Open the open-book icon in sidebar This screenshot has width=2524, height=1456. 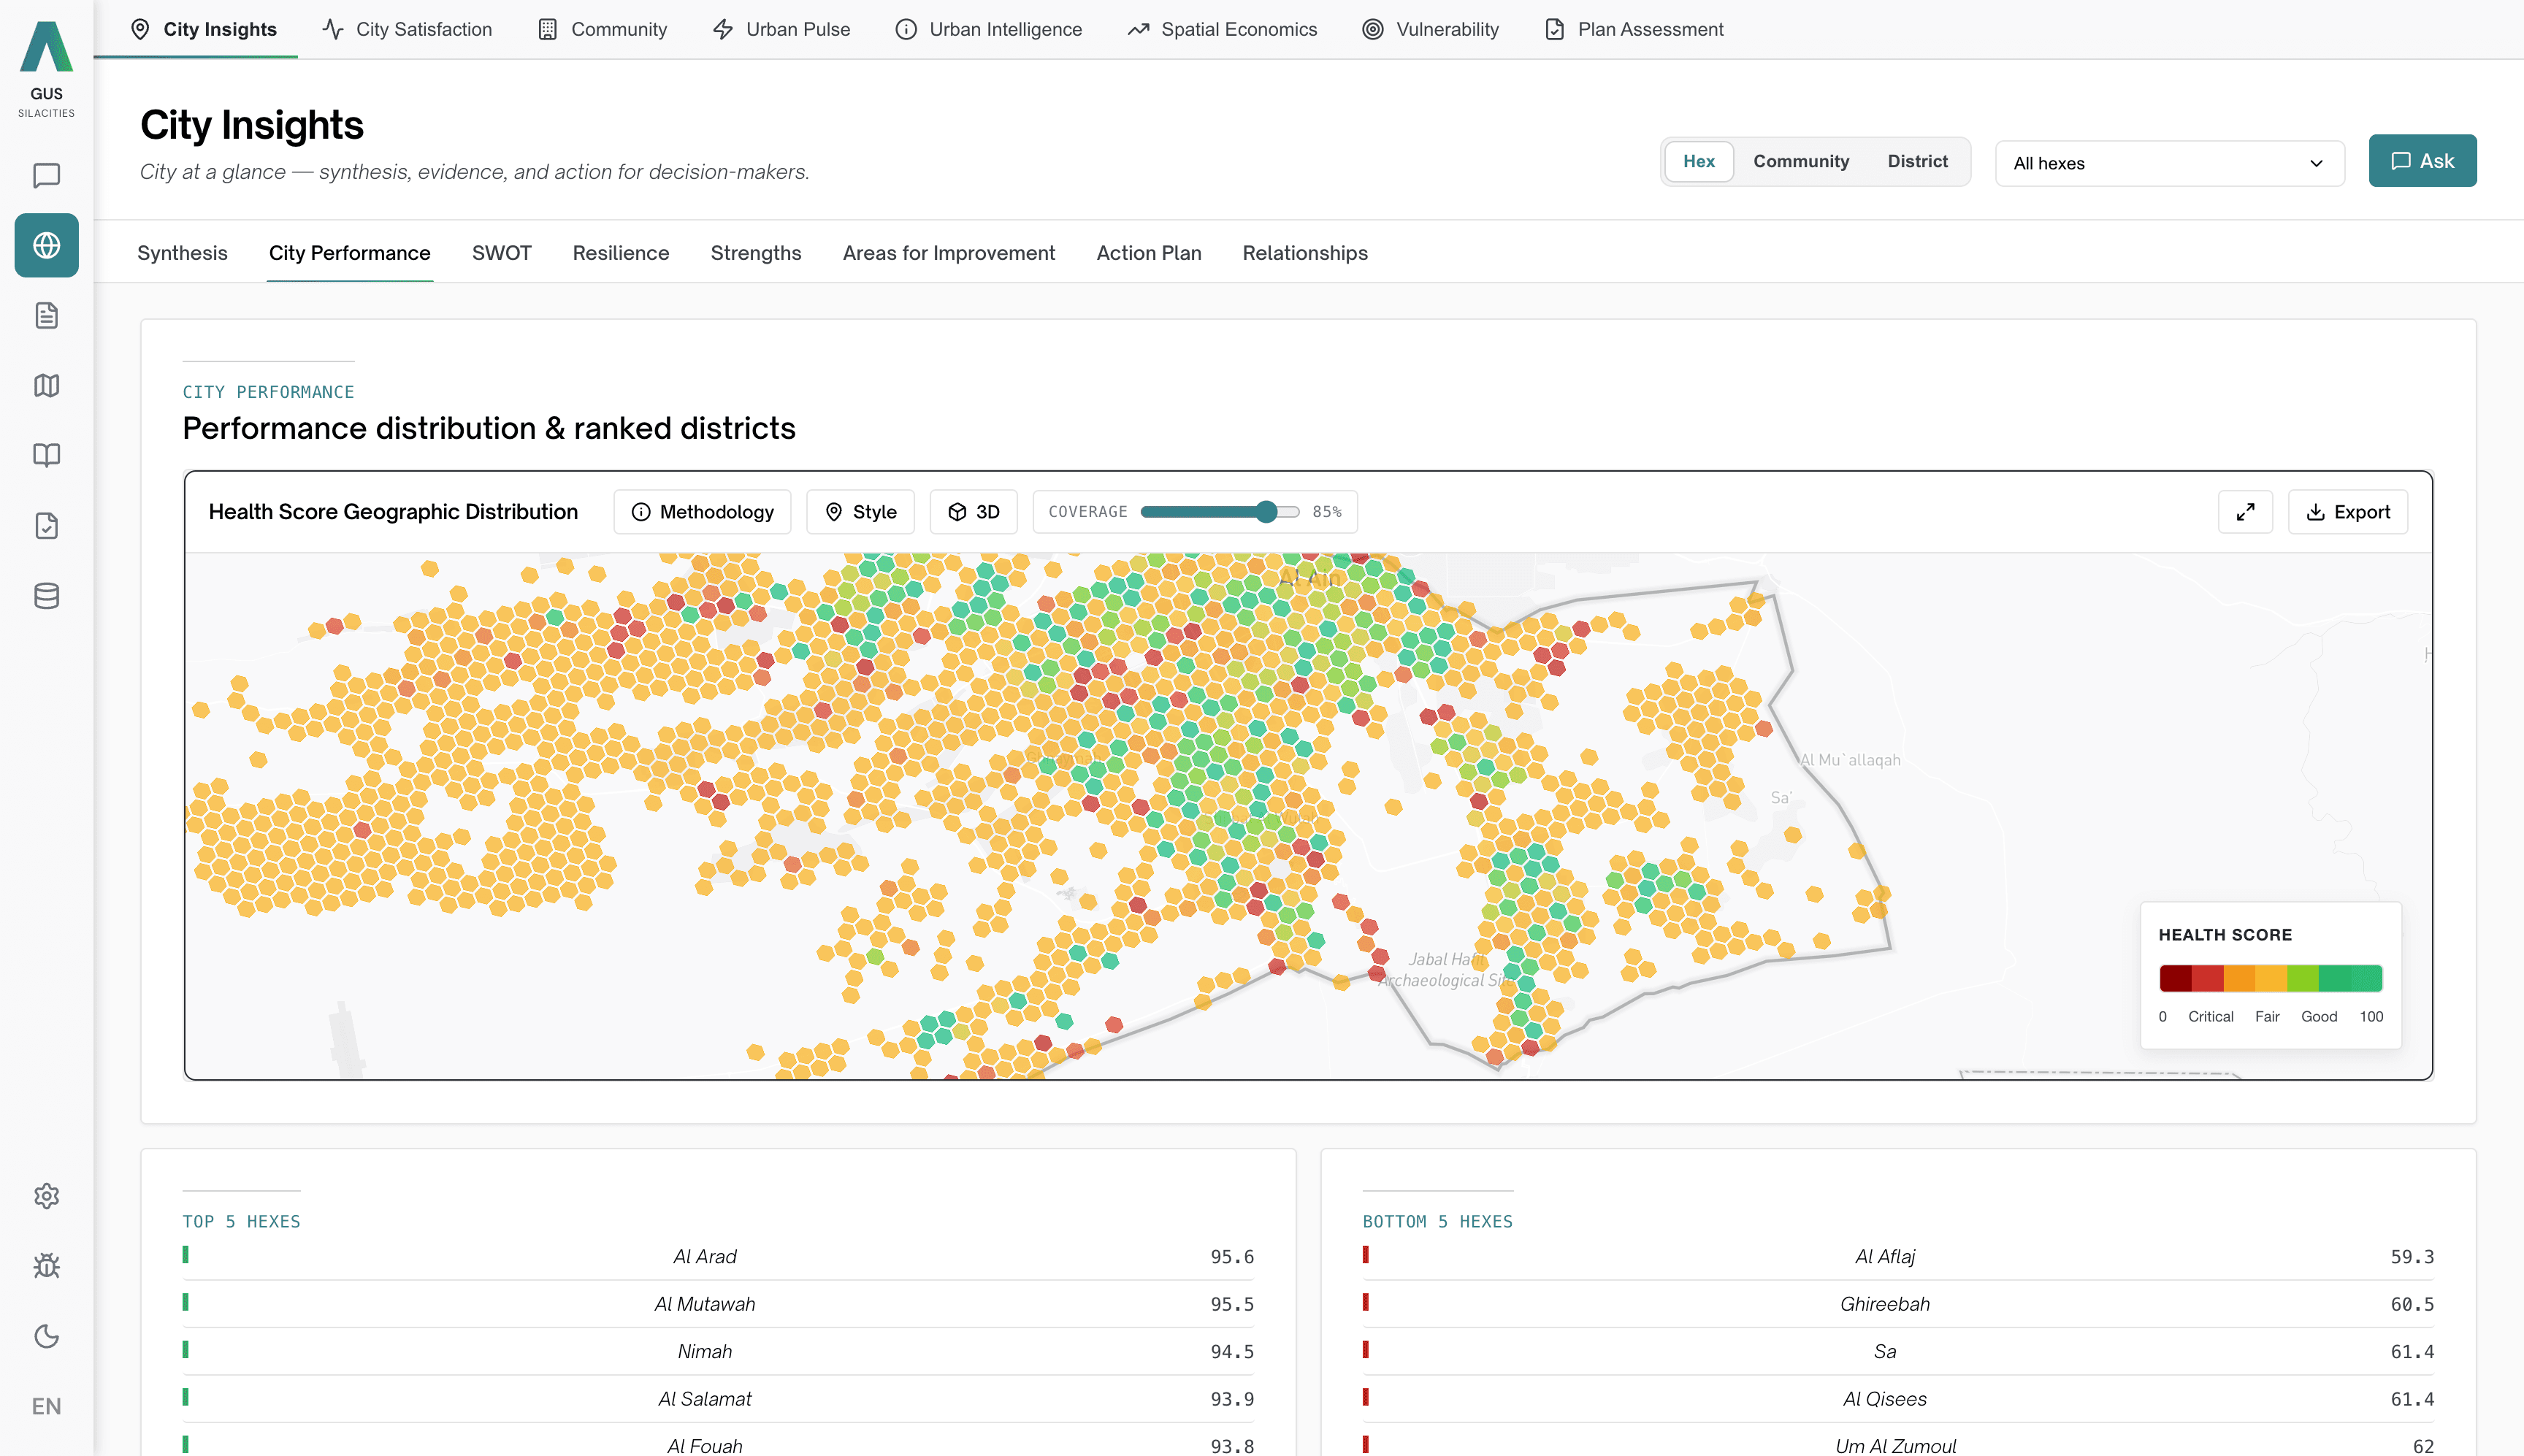(x=46, y=456)
